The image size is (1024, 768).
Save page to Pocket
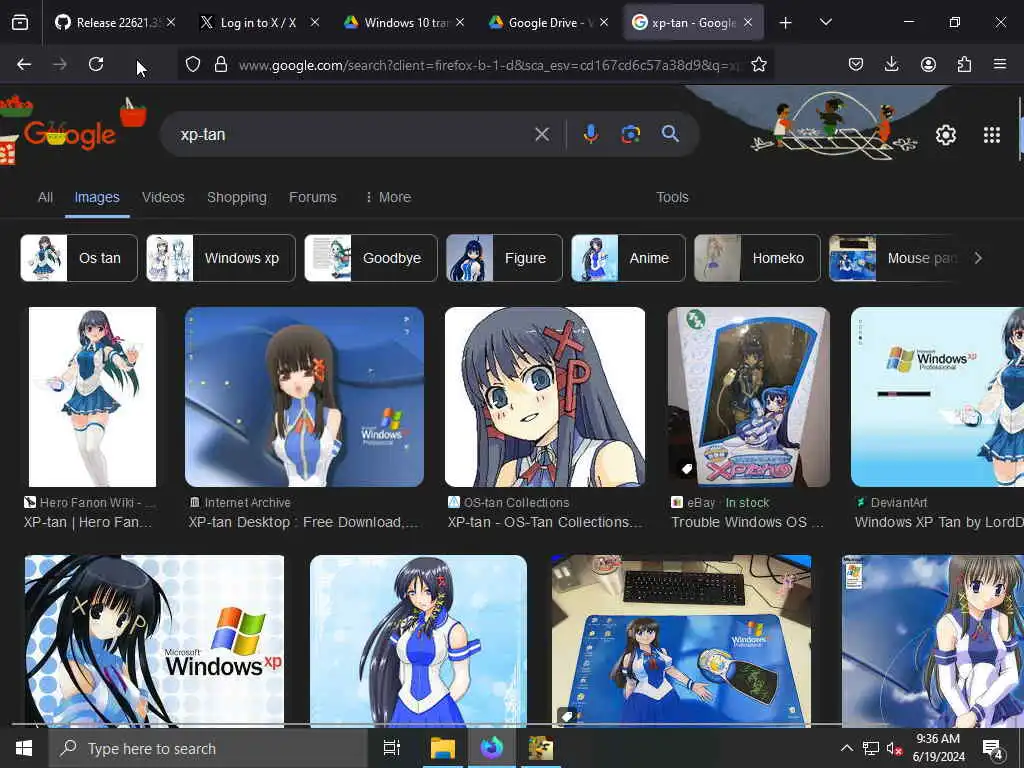point(856,64)
